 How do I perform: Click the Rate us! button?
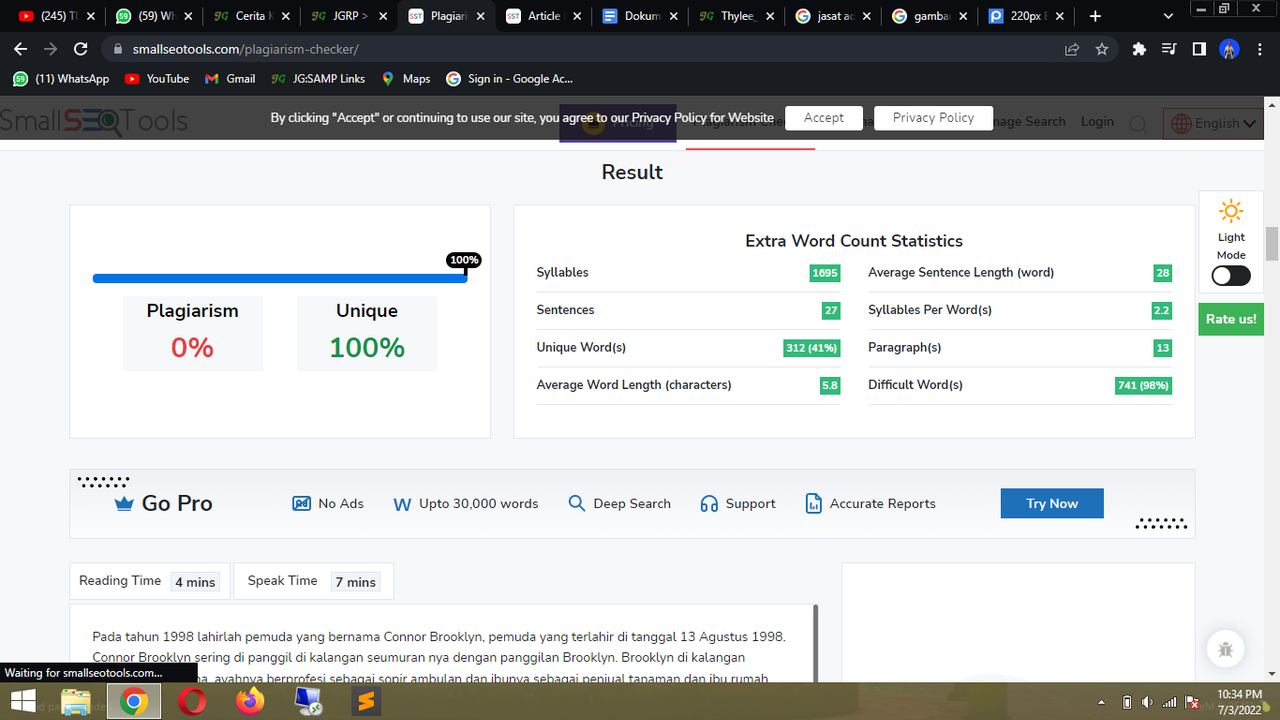(x=1231, y=319)
